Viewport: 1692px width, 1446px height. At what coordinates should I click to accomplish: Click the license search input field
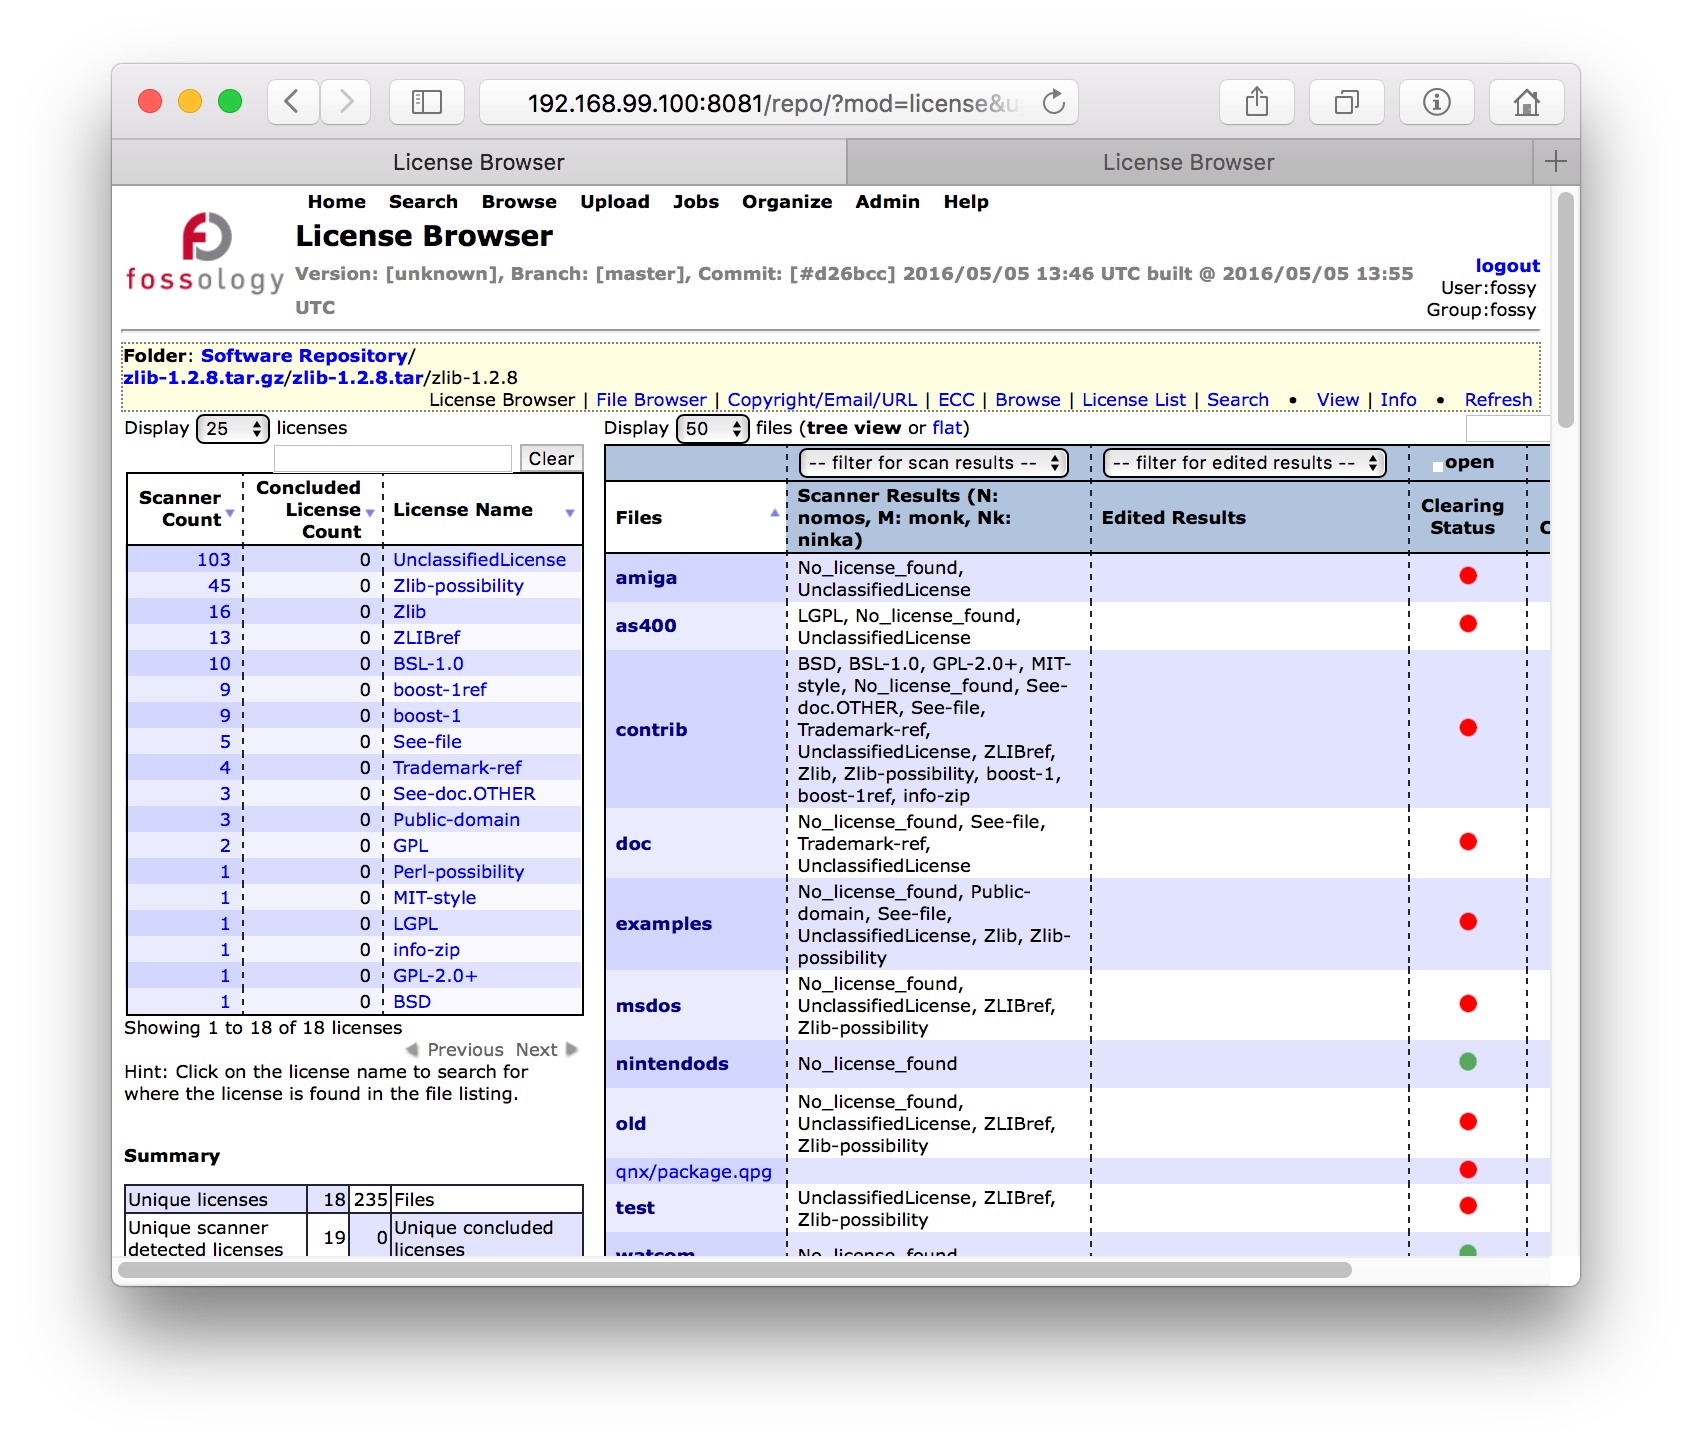393,458
